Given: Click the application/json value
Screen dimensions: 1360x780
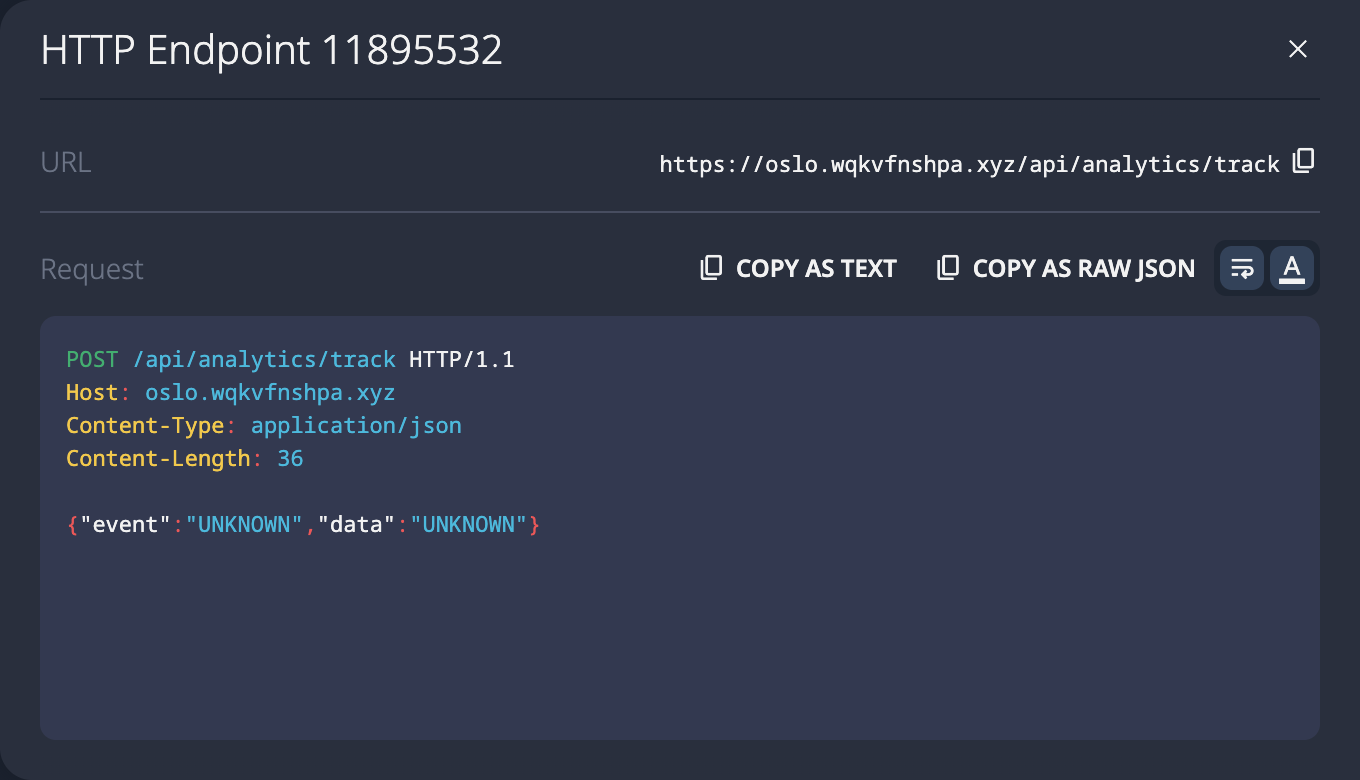Looking at the screenshot, I should pos(356,426).
